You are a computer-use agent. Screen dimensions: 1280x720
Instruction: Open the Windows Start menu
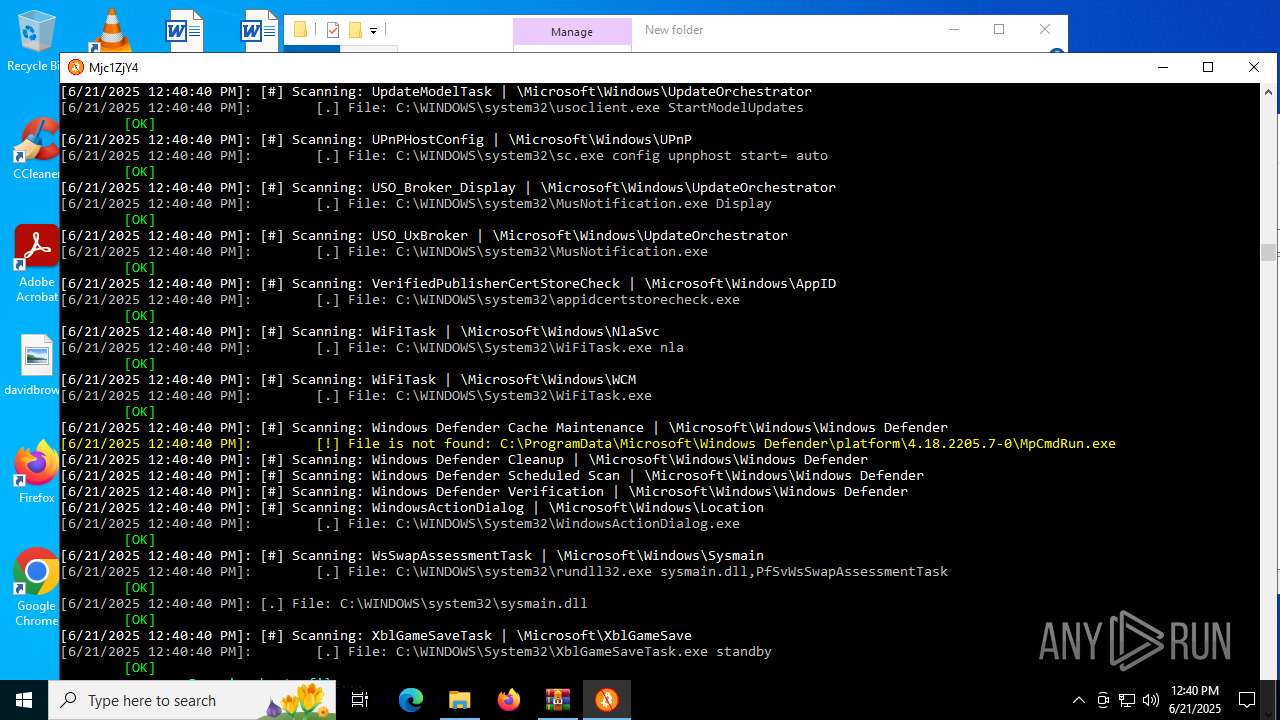pos(24,700)
